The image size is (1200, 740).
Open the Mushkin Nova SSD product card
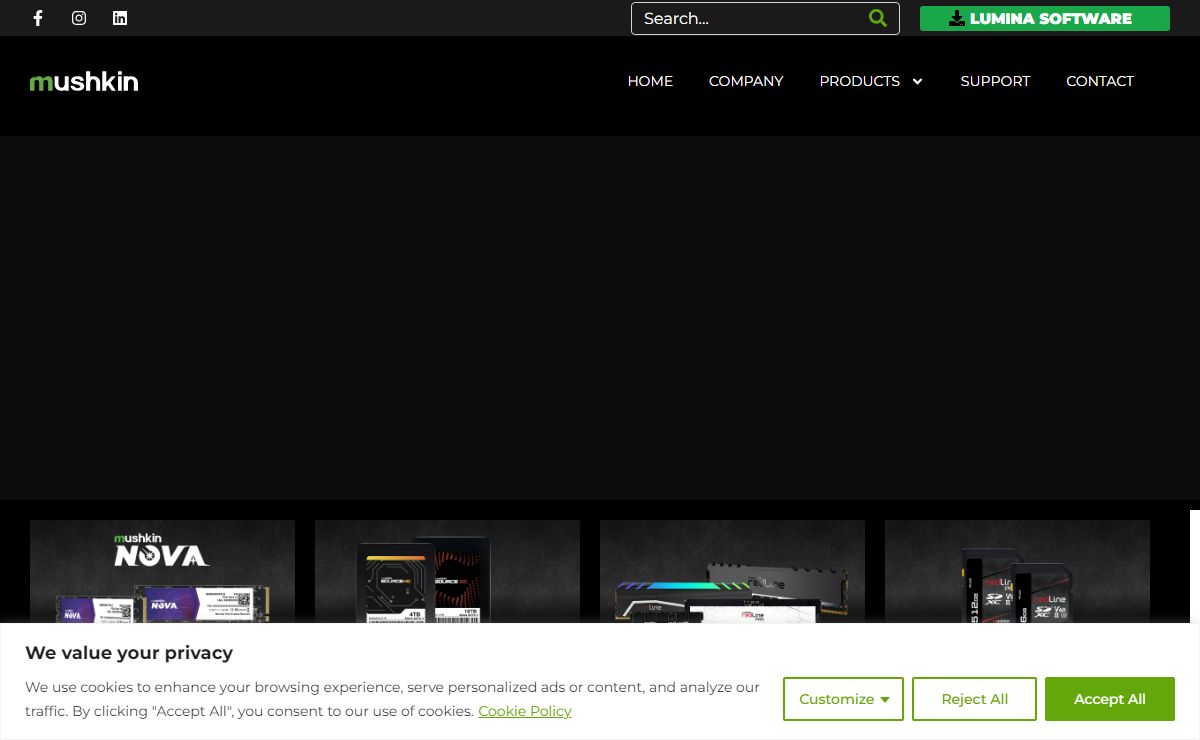pyautogui.click(x=162, y=572)
